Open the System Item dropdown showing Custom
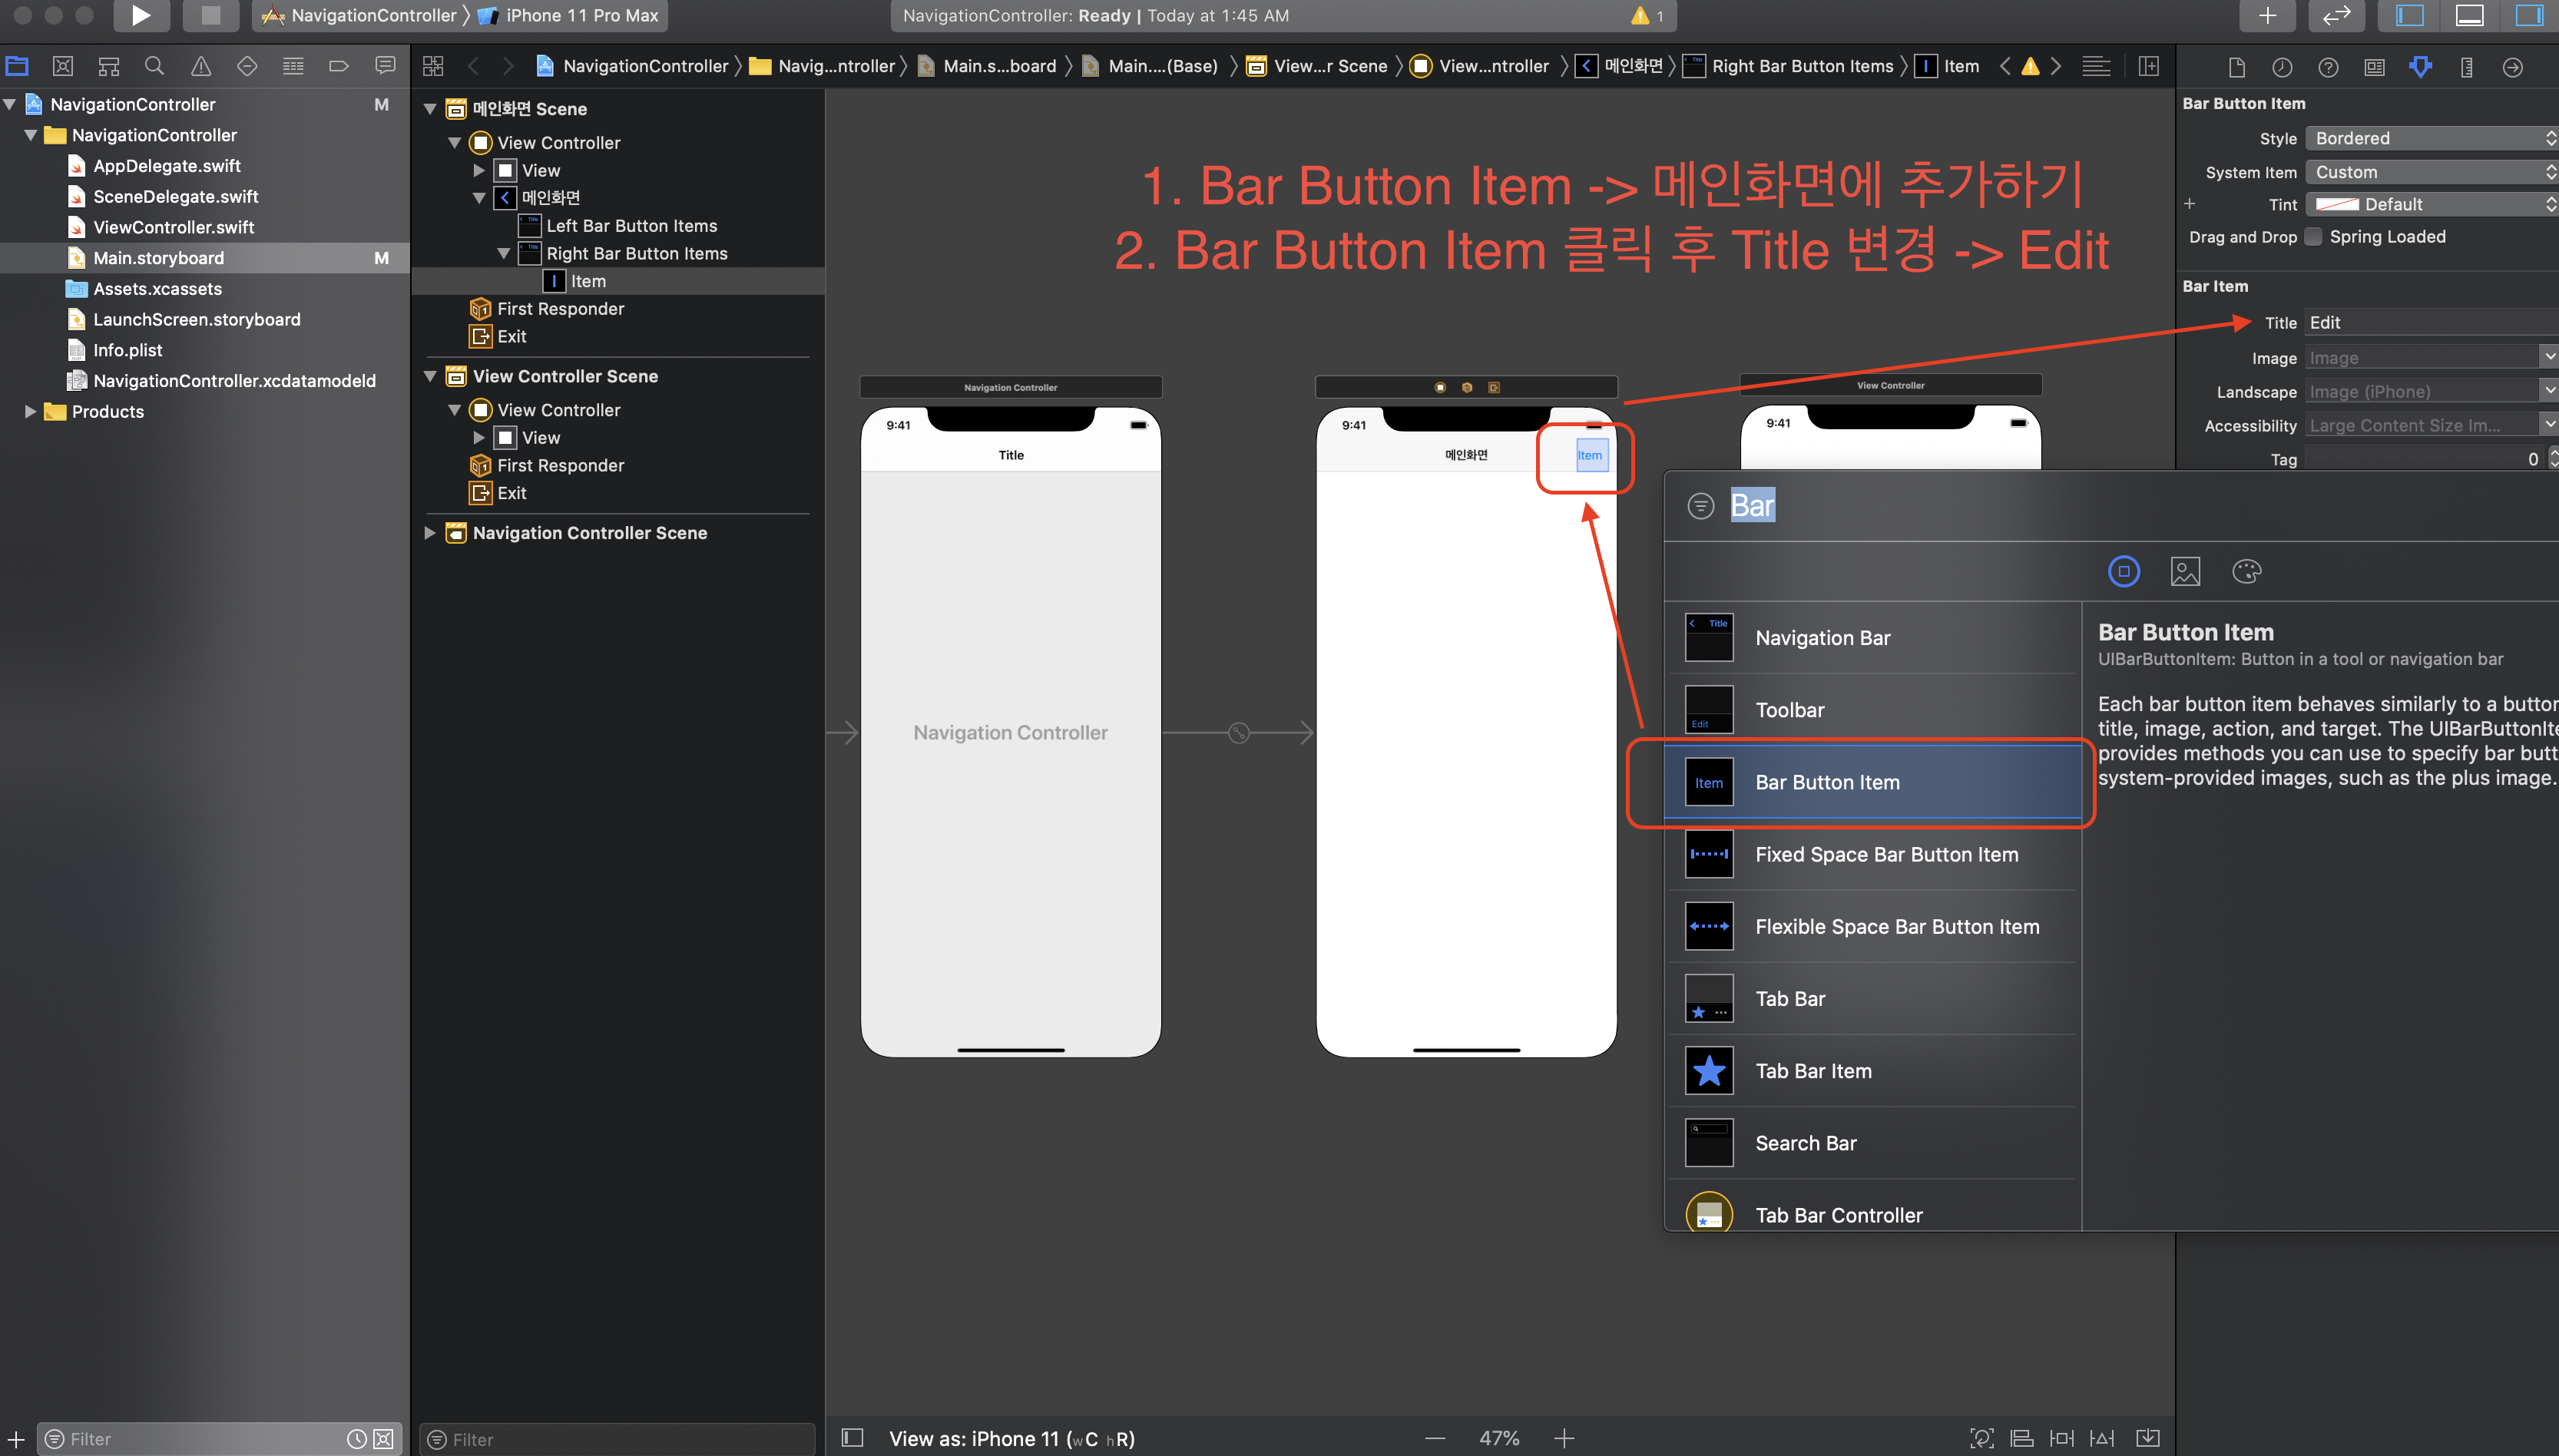This screenshot has height=1456, width=2559. click(x=2431, y=172)
